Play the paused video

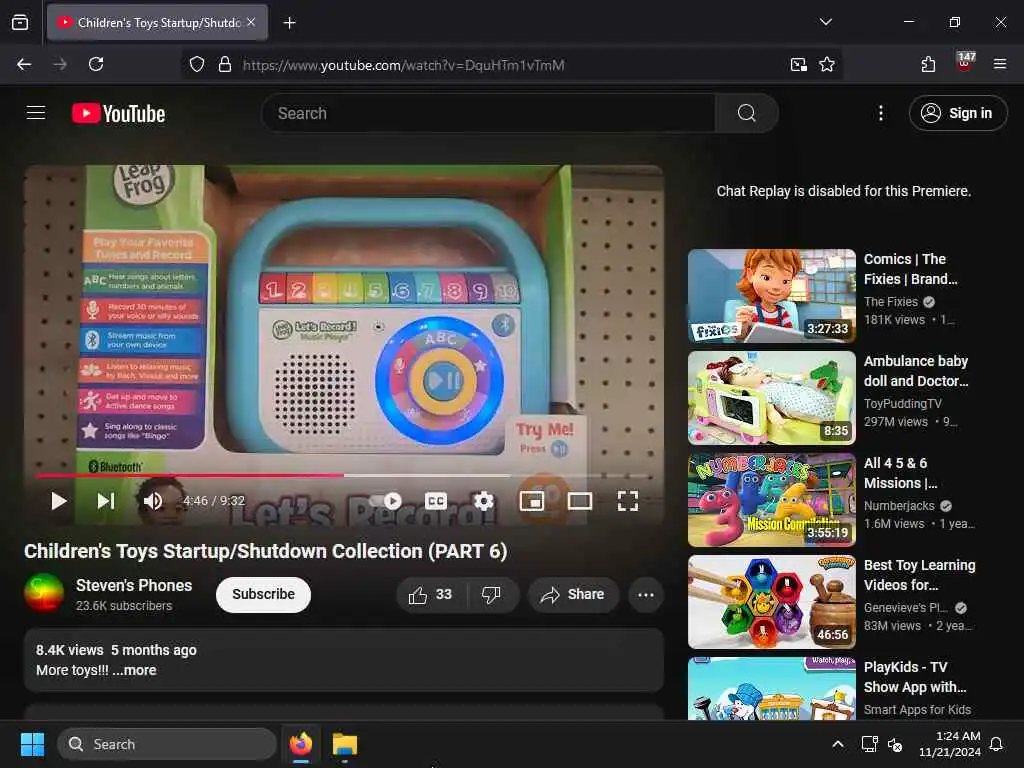click(x=59, y=501)
